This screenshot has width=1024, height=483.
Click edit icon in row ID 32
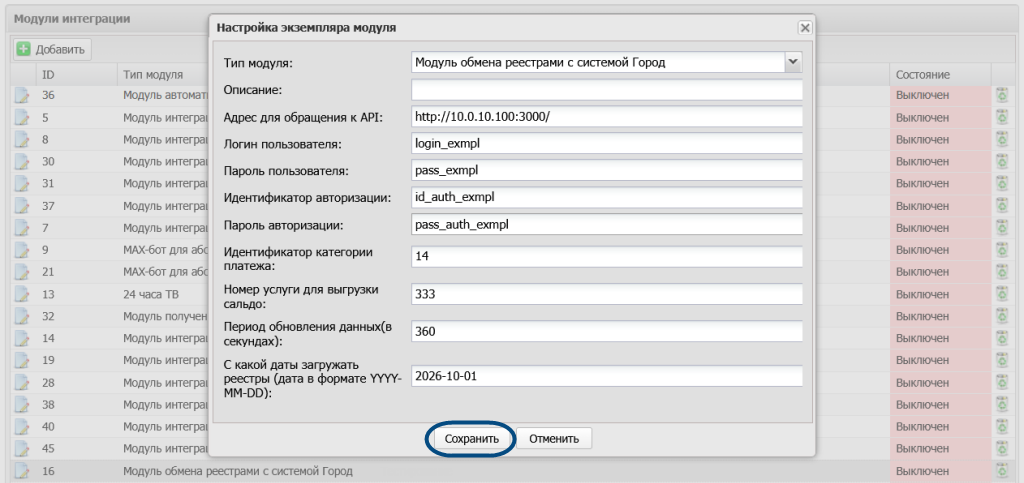pyautogui.click(x=23, y=317)
